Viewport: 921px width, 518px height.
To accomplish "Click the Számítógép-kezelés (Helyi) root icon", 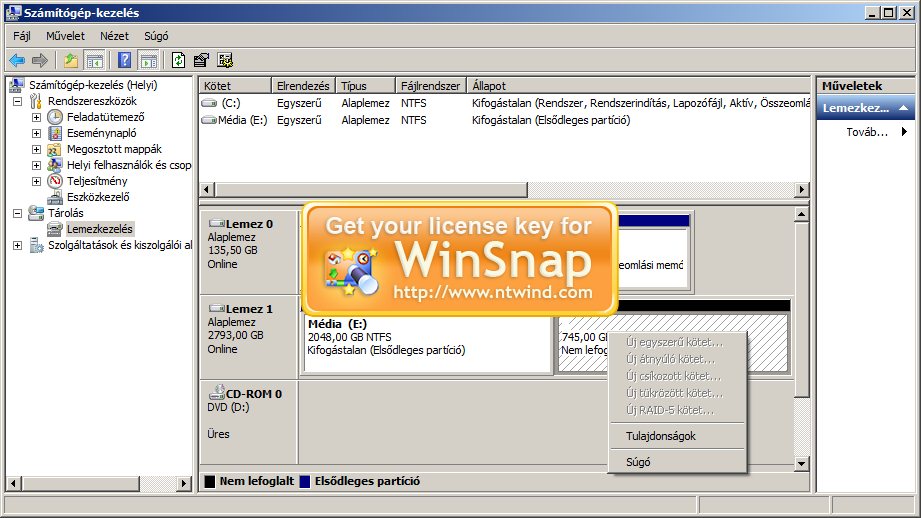I will click(17, 85).
